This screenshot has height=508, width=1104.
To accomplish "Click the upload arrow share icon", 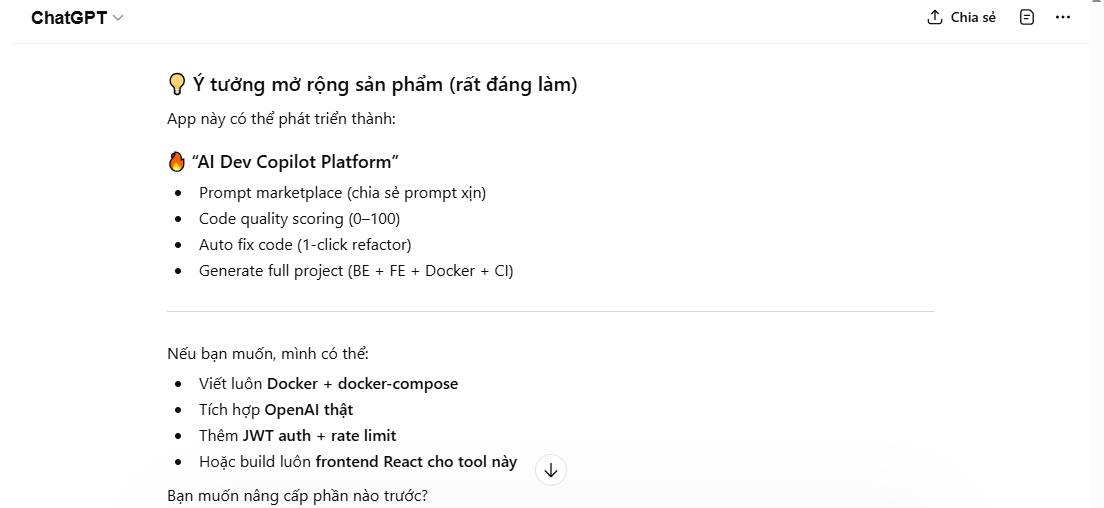I will 935,17.
